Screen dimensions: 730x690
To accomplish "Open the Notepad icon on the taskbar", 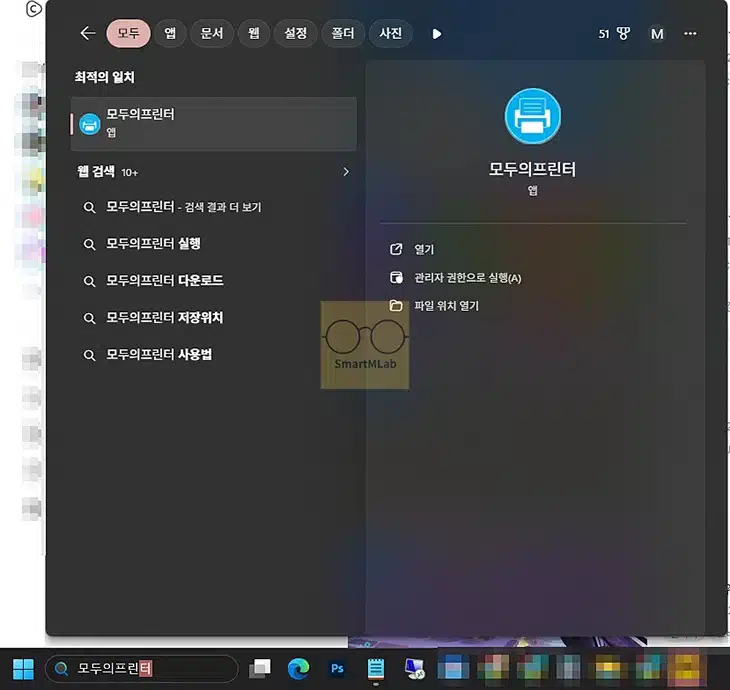I will (376, 669).
